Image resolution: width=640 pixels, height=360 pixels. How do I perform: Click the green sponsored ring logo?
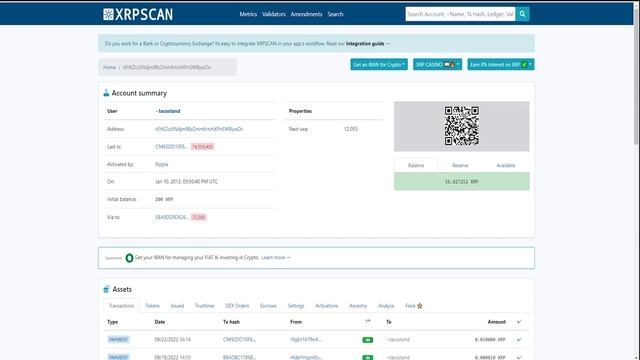click(129, 258)
